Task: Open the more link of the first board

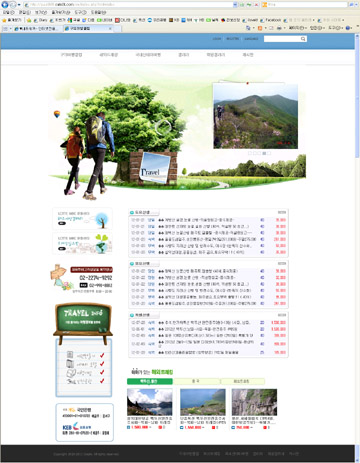Action: point(282,212)
